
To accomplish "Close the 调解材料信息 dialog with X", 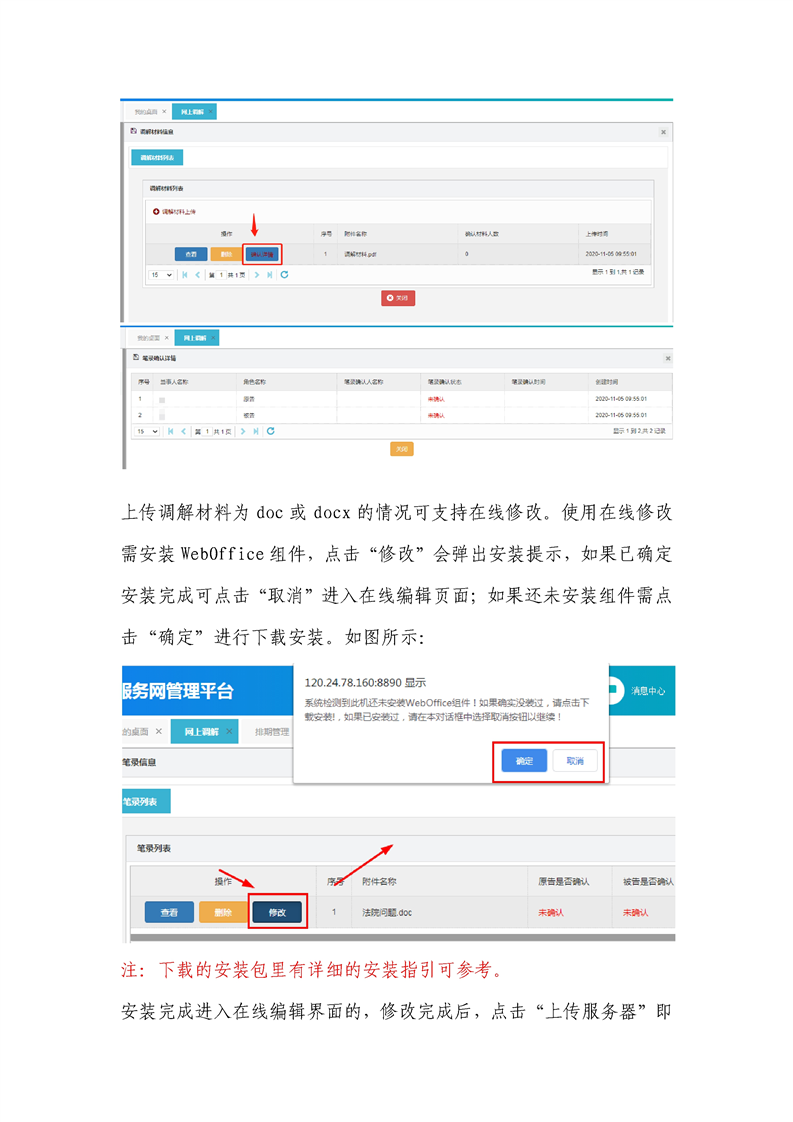I will [x=663, y=132].
